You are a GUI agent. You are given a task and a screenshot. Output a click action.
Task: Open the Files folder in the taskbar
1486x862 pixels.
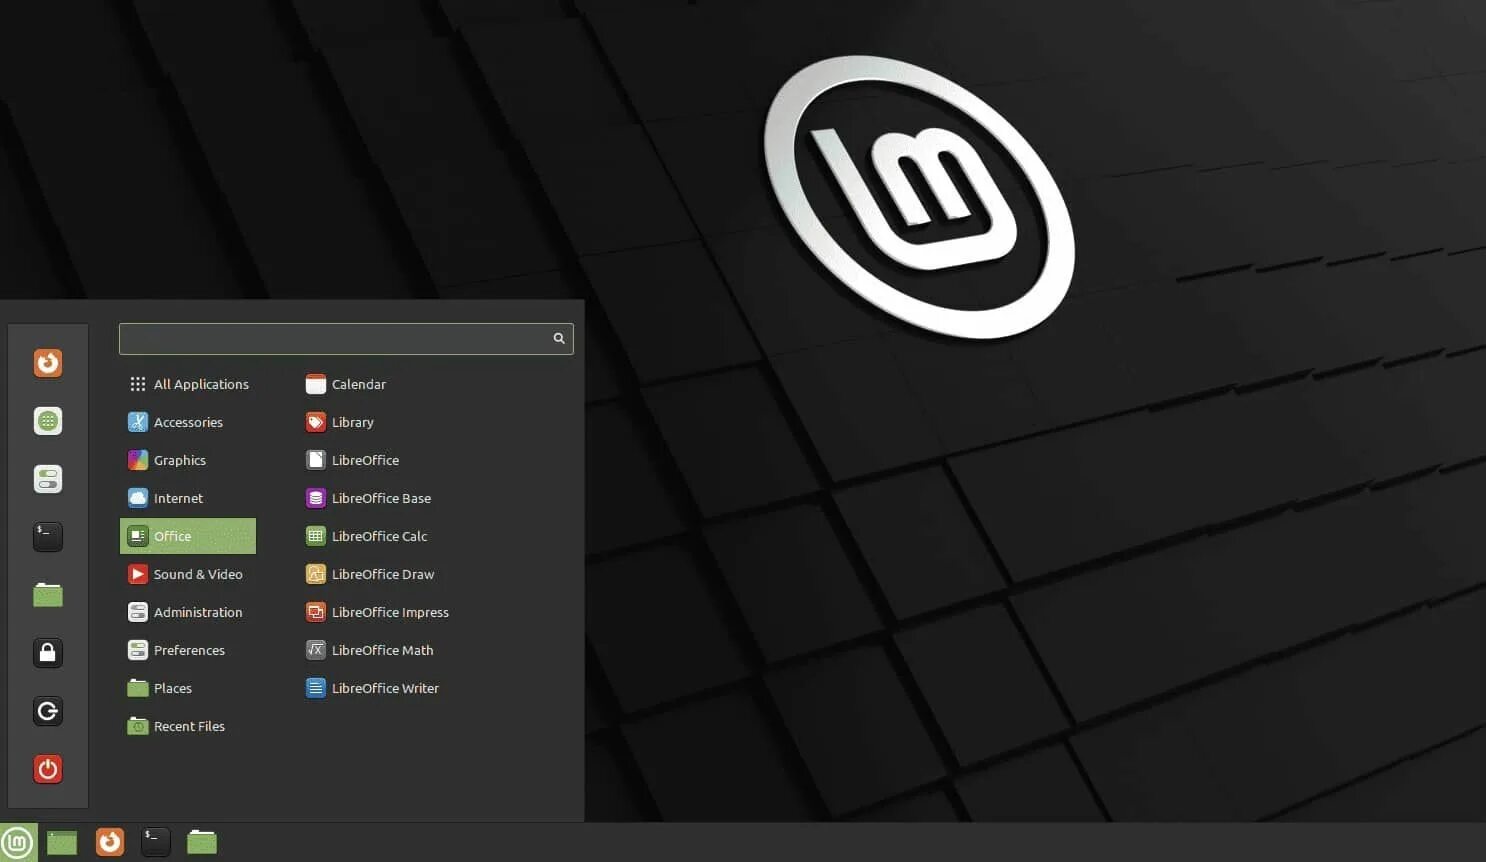point(202,842)
